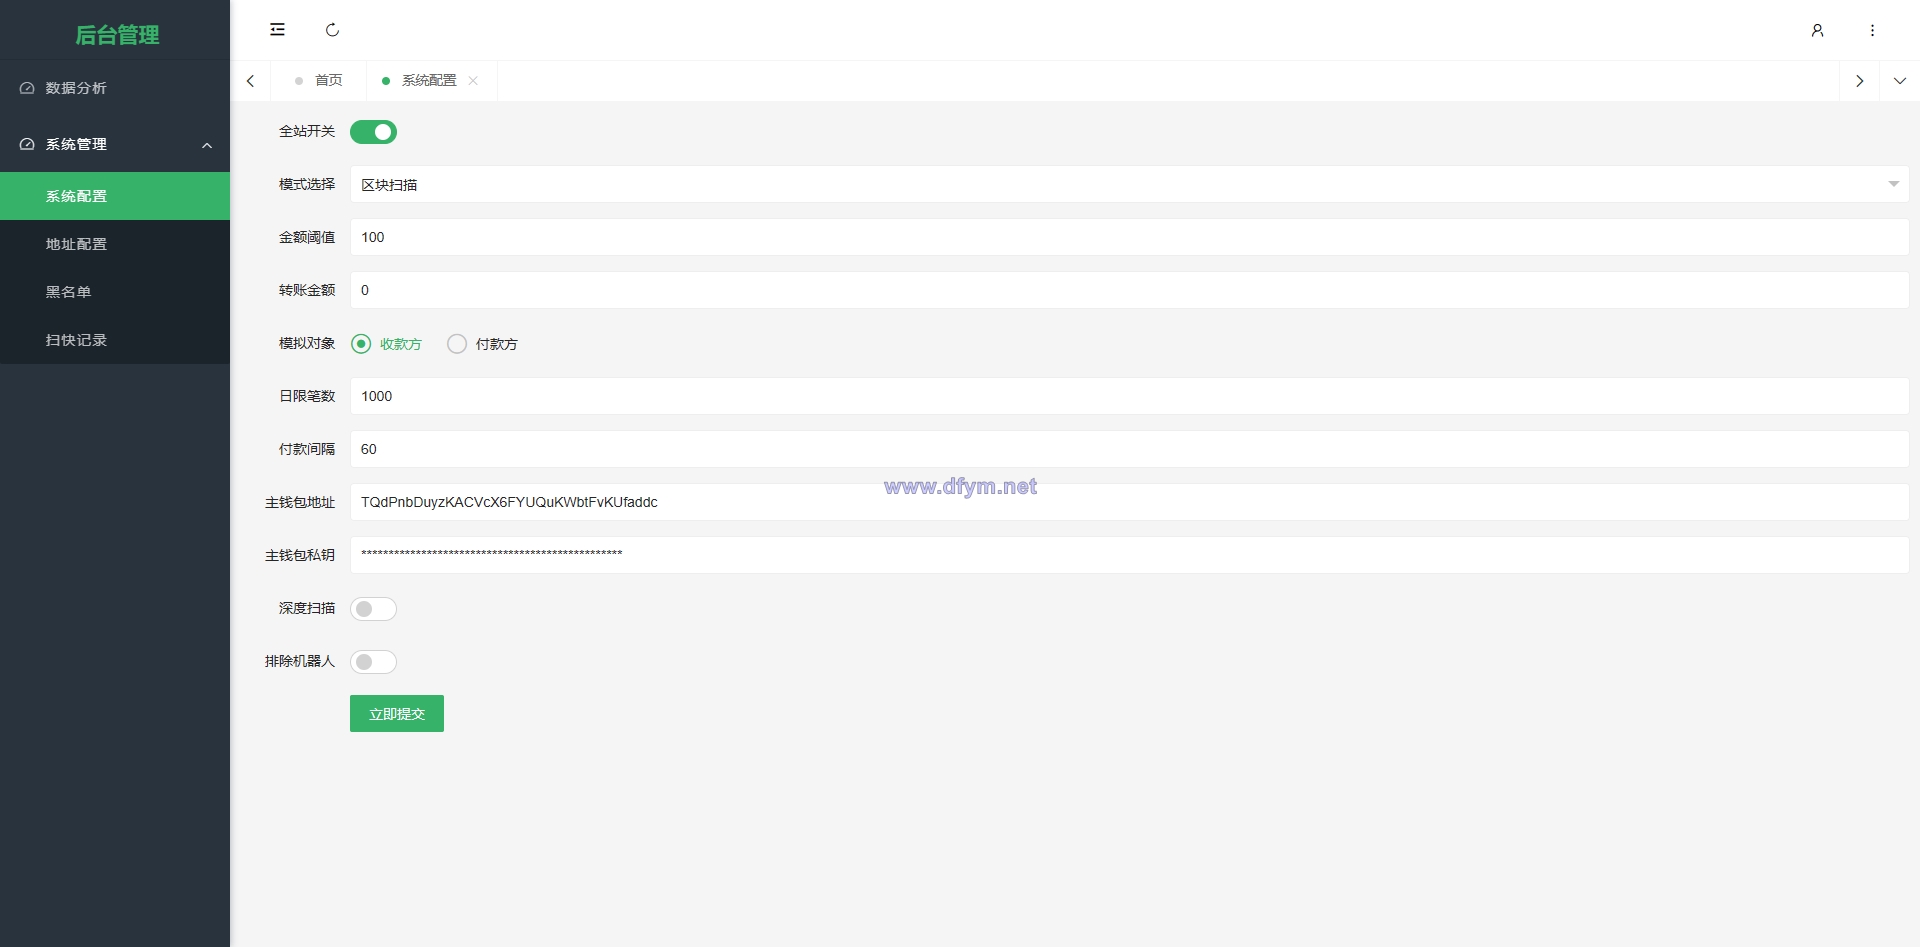Open the user profile icon
This screenshot has width=1920, height=947.
[x=1817, y=31]
